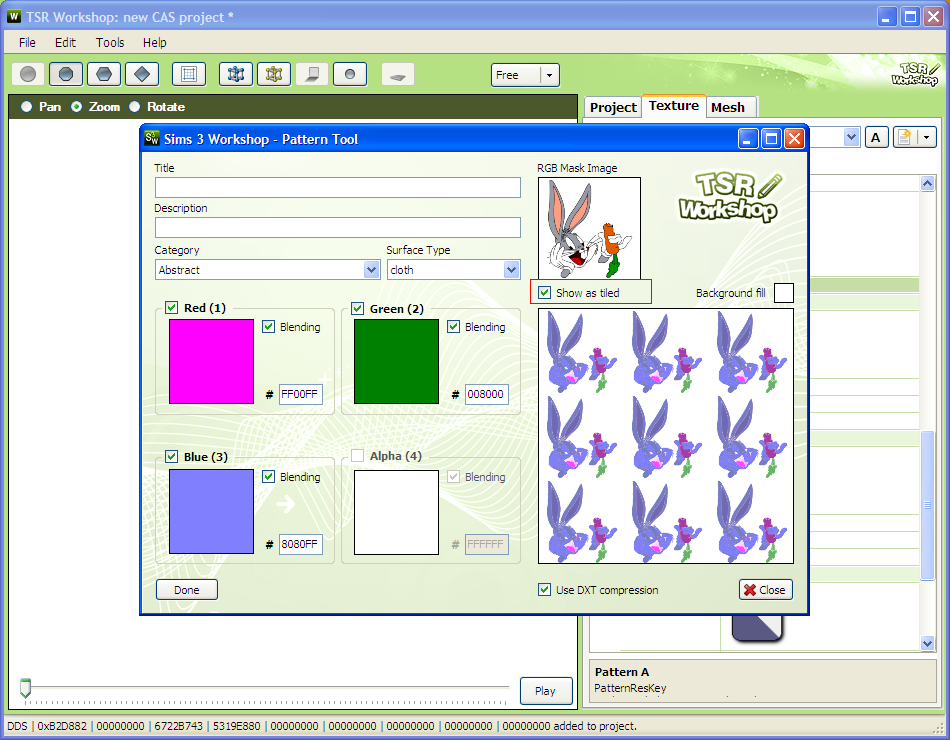Select the dark sphere shading toolbar icon

[x=66, y=75]
